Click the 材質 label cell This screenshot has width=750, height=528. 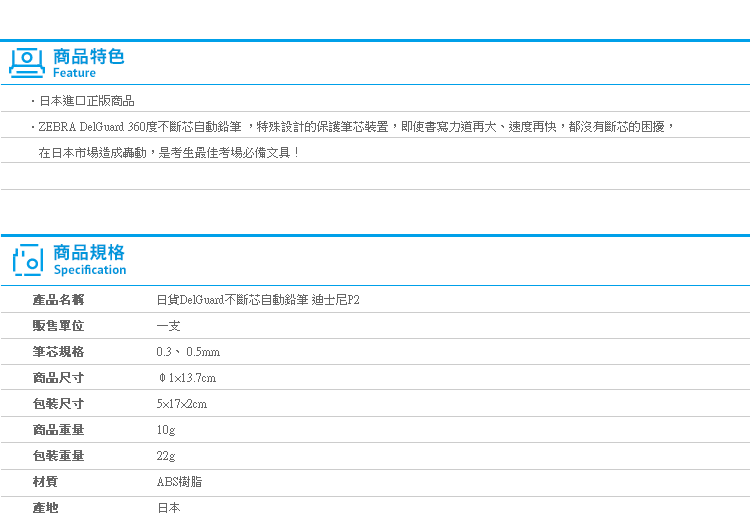click(x=45, y=482)
